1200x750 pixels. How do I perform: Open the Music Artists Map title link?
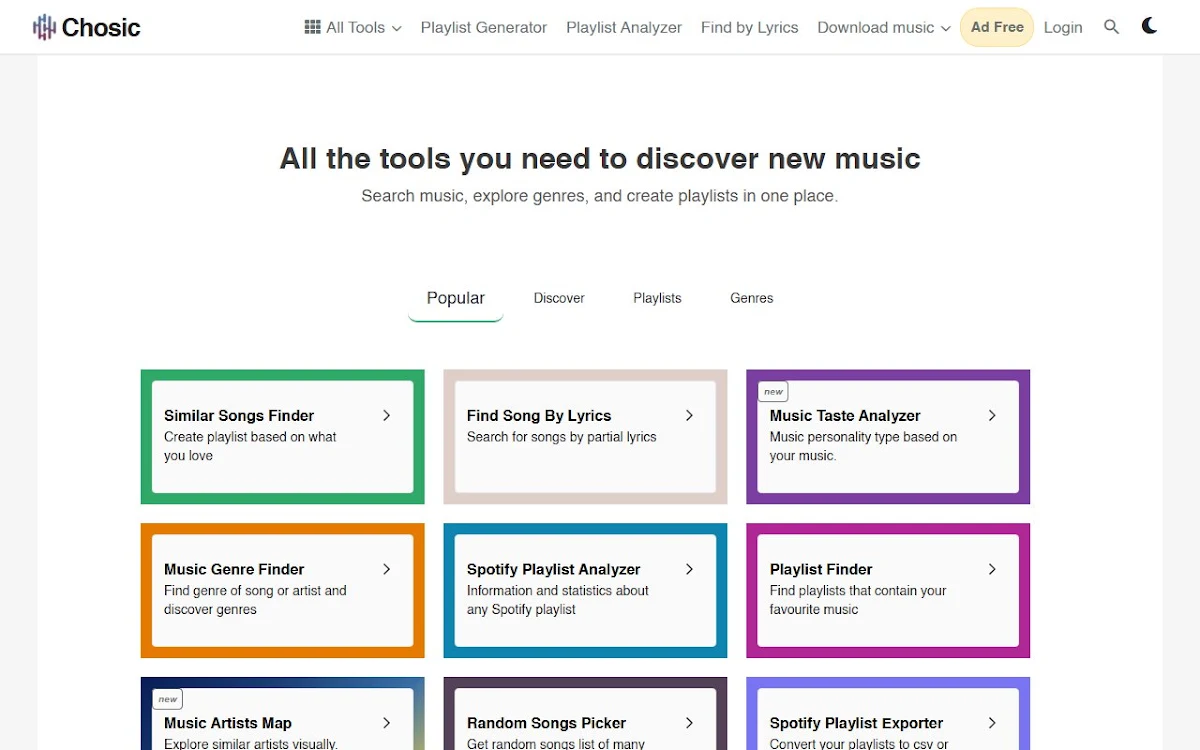[228, 724]
